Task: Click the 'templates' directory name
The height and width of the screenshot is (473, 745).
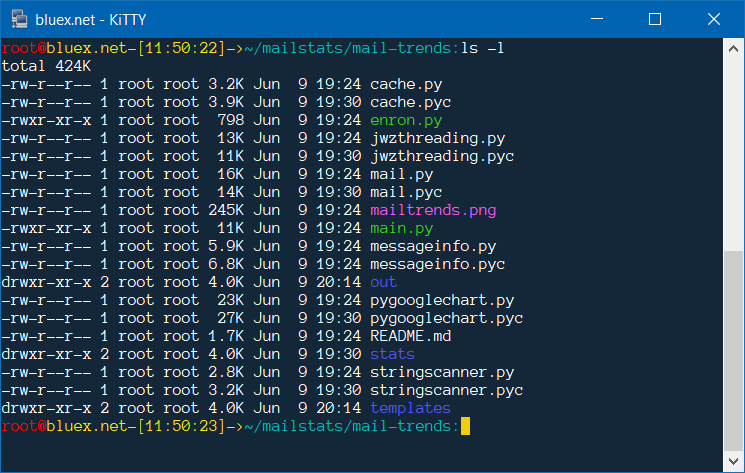Action: coord(410,408)
